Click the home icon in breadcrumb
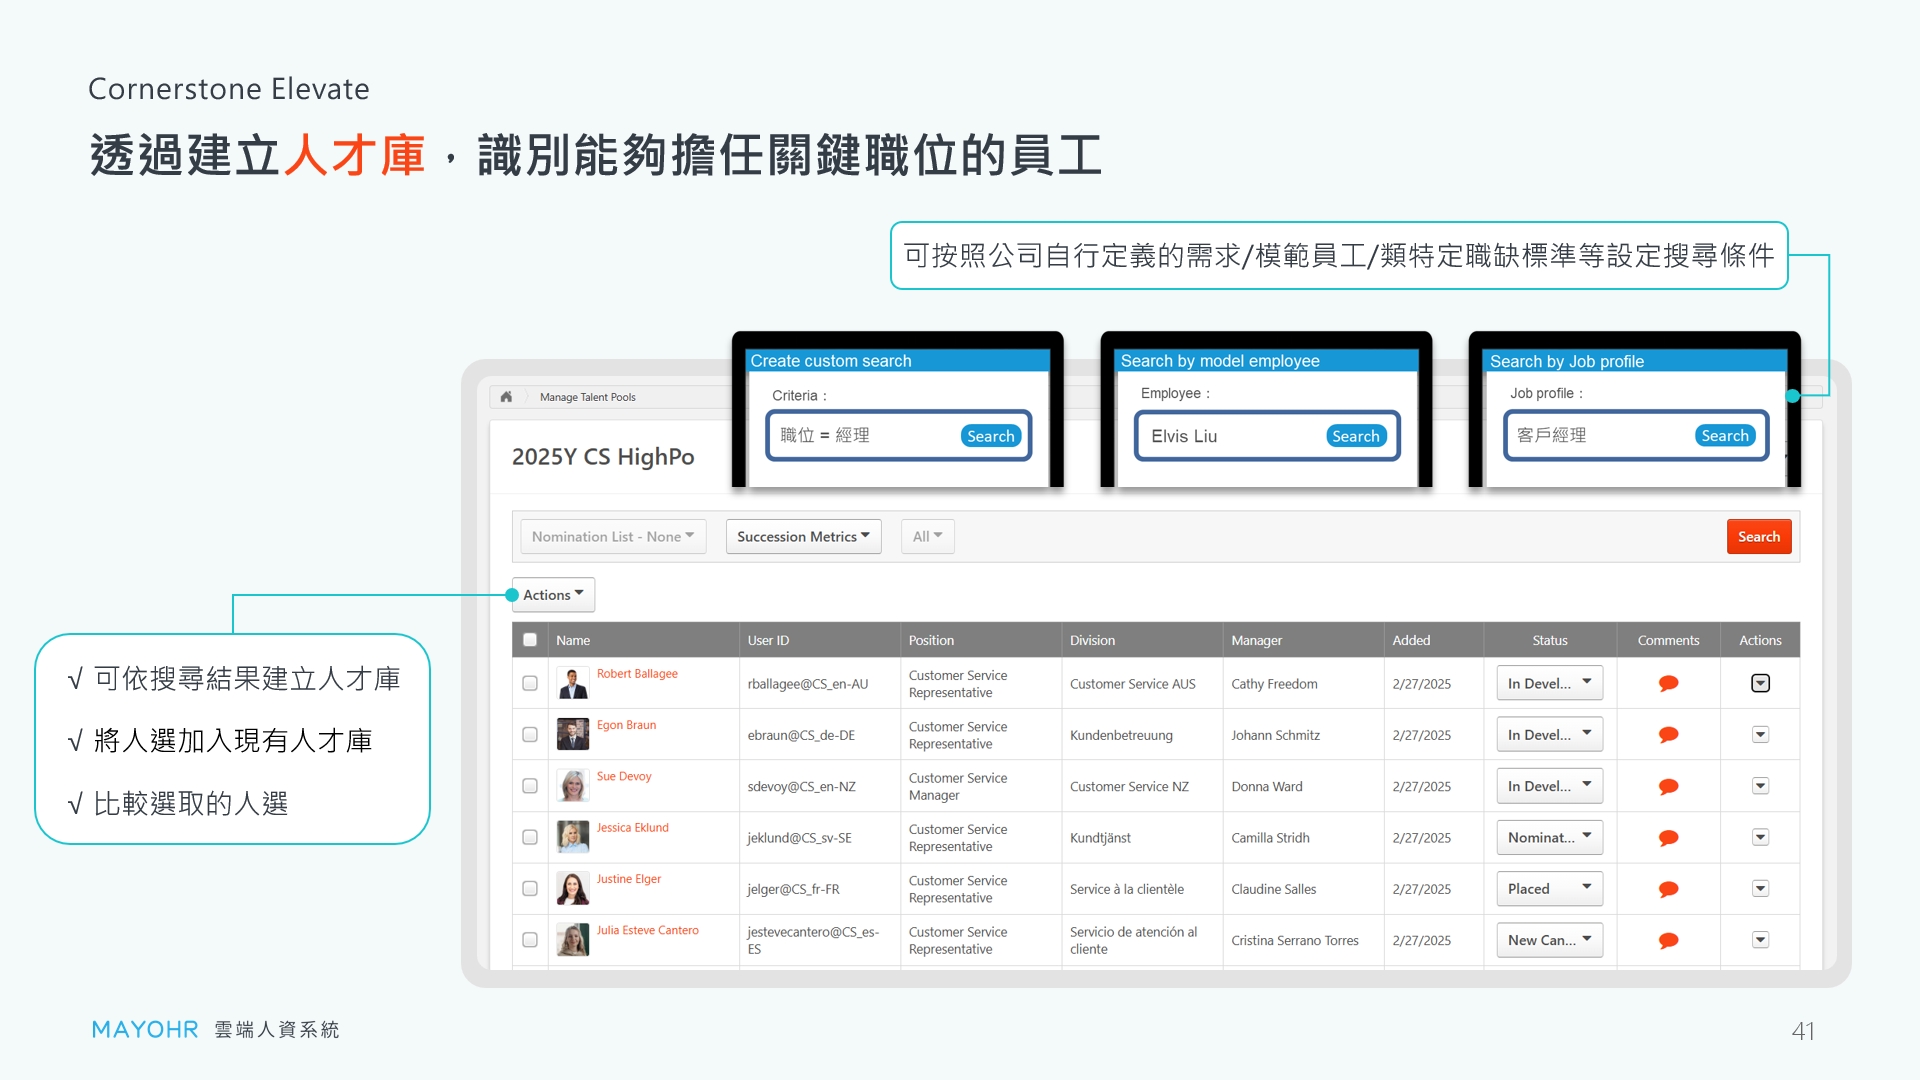1920x1080 pixels. [506, 397]
